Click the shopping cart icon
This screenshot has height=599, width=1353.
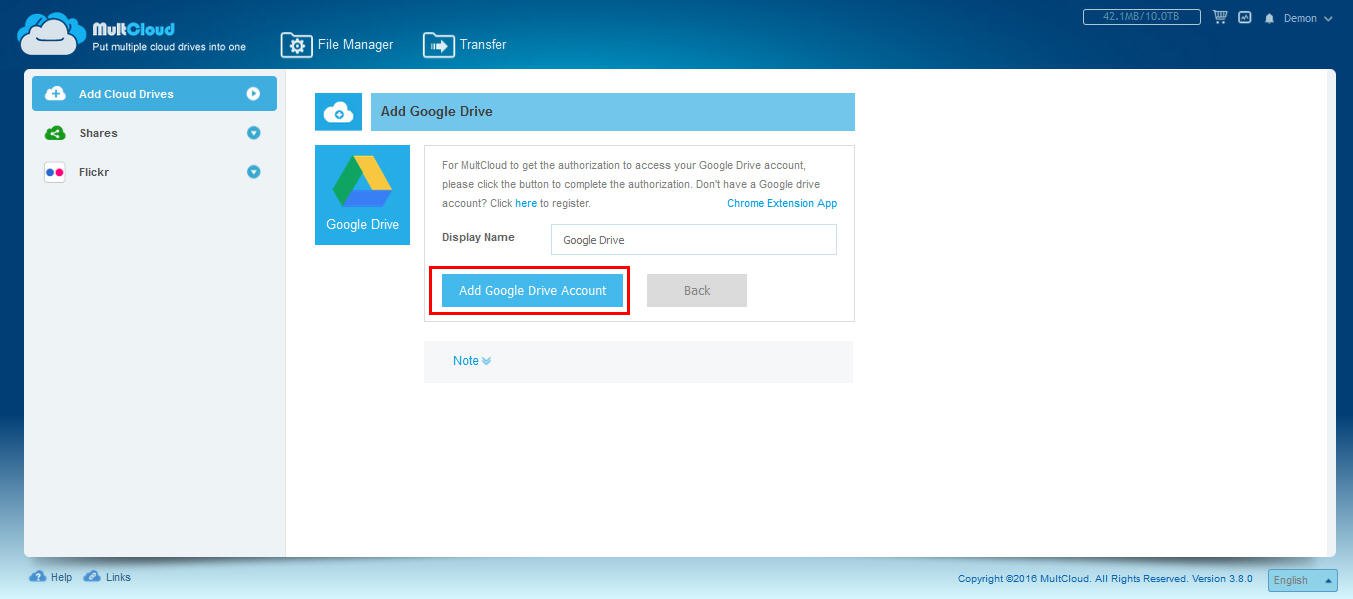(x=1220, y=17)
